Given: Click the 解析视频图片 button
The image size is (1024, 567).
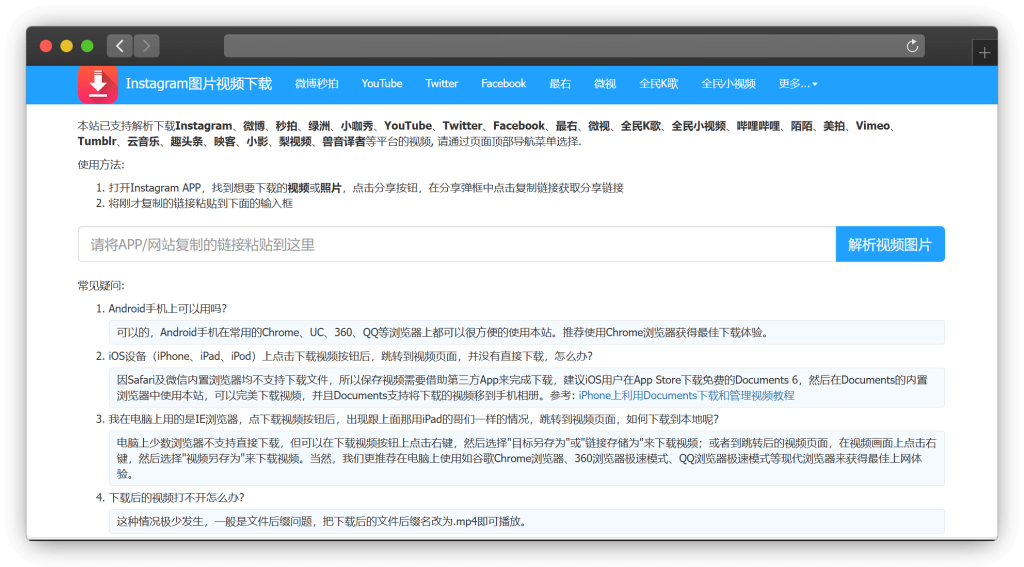Looking at the screenshot, I should tap(890, 244).
